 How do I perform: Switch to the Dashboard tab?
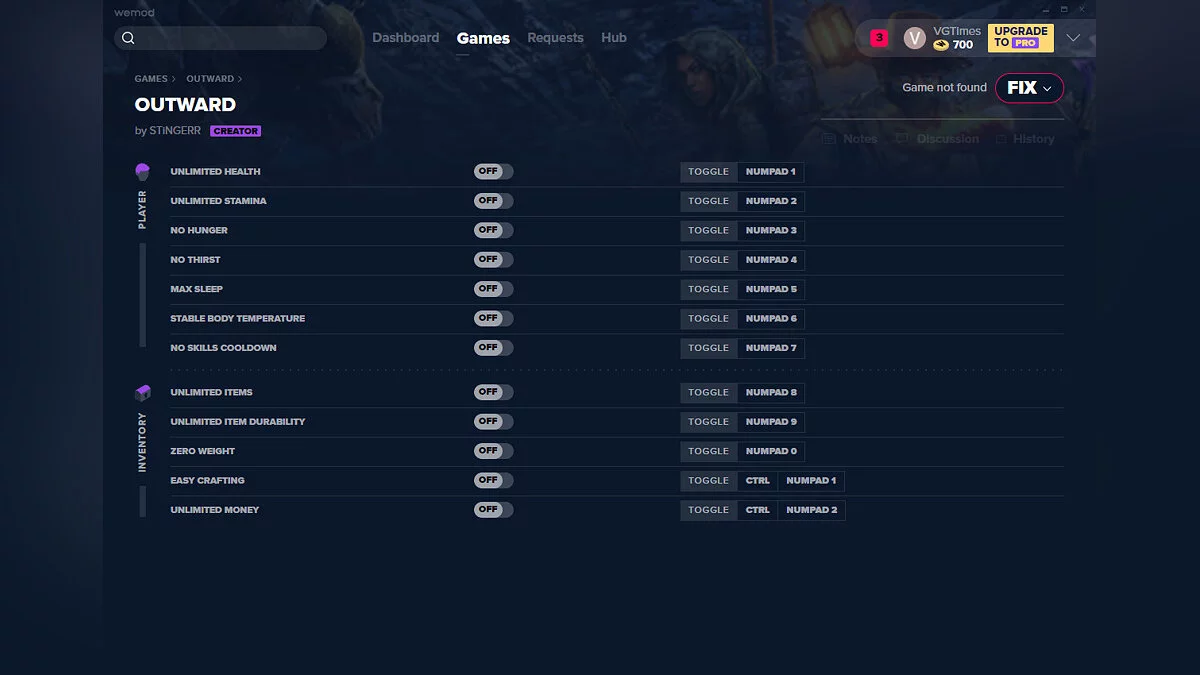coord(405,38)
